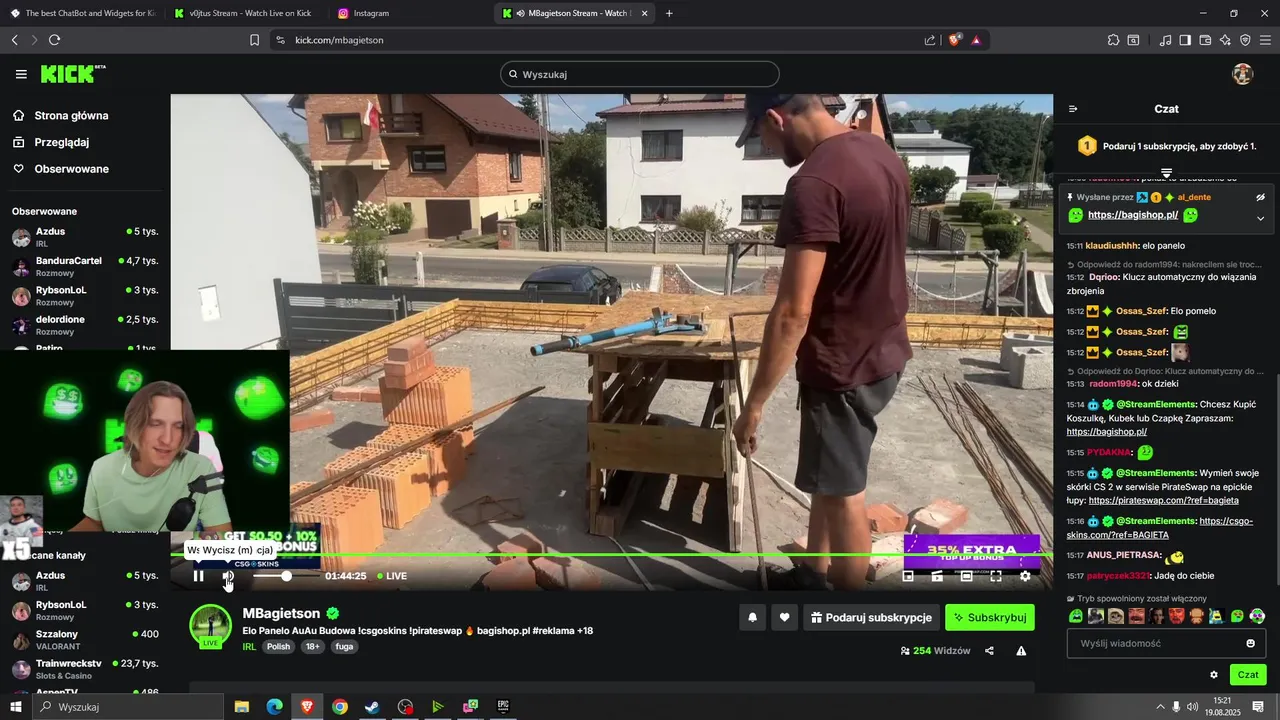
Task: Click Podaruj subskrypcje gift button
Action: pyautogui.click(x=871, y=618)
